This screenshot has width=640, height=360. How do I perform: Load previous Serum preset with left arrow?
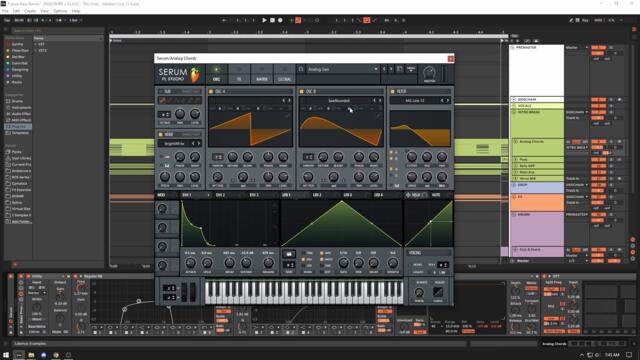click(384, 69)
